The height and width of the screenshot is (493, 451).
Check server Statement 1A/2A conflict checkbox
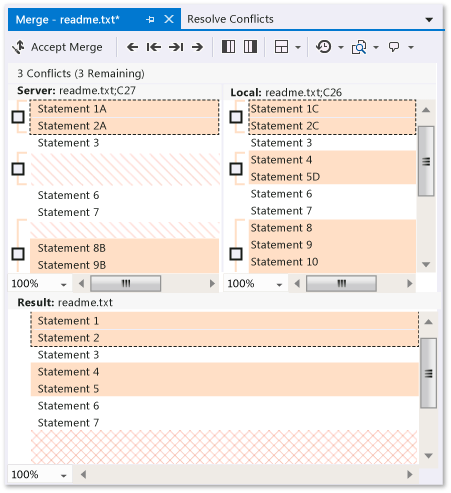[18, 117]
